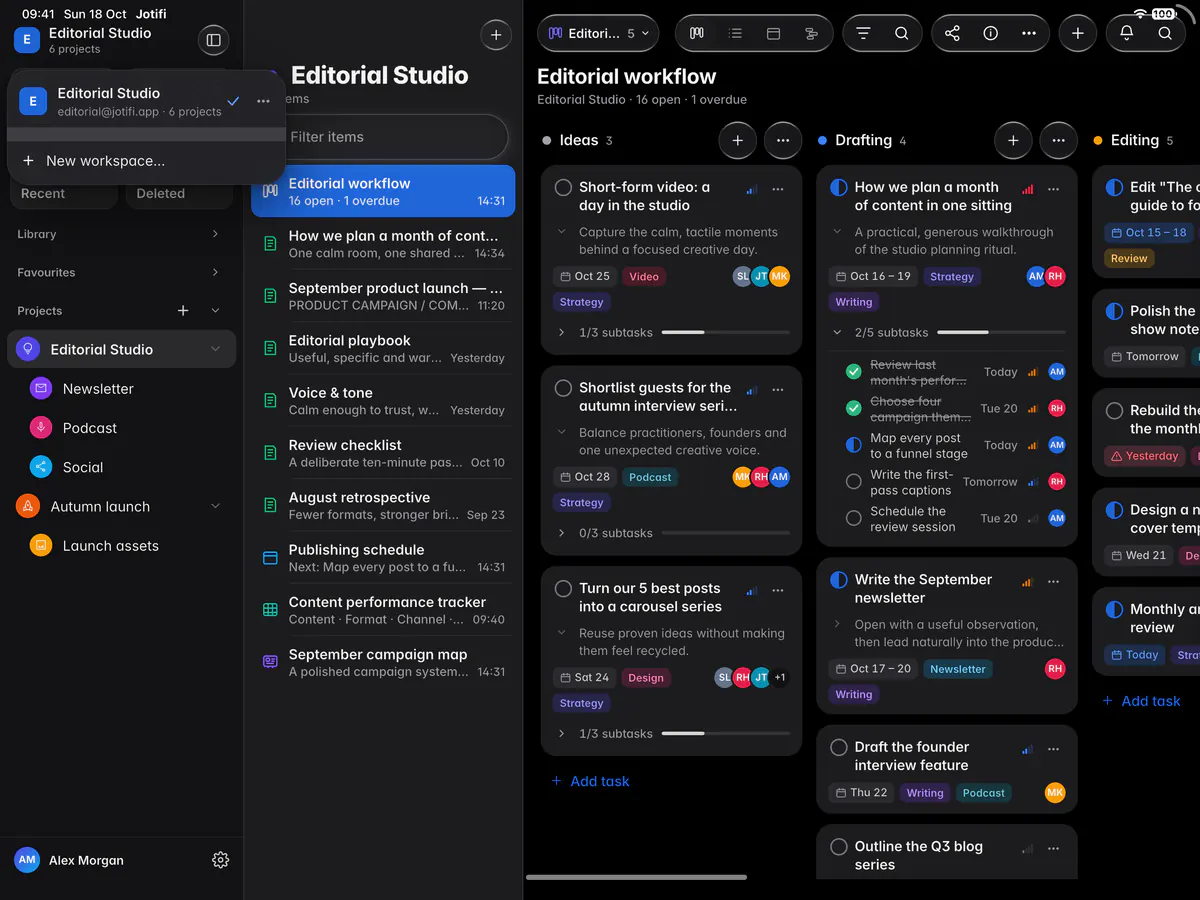Collapse the Autumn launch project chevron
The height and width of the screenshot is (900, 1200).
pos(215,507)
